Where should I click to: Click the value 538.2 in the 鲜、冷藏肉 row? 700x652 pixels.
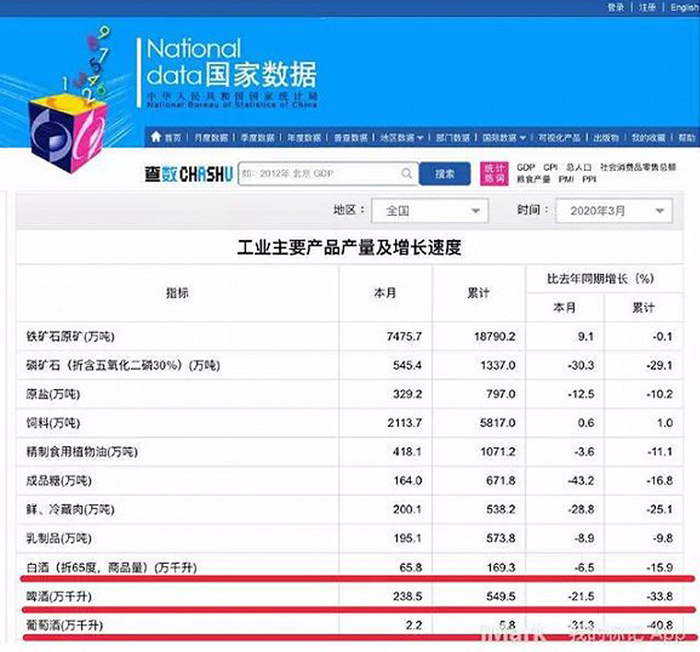pos(501,510)
